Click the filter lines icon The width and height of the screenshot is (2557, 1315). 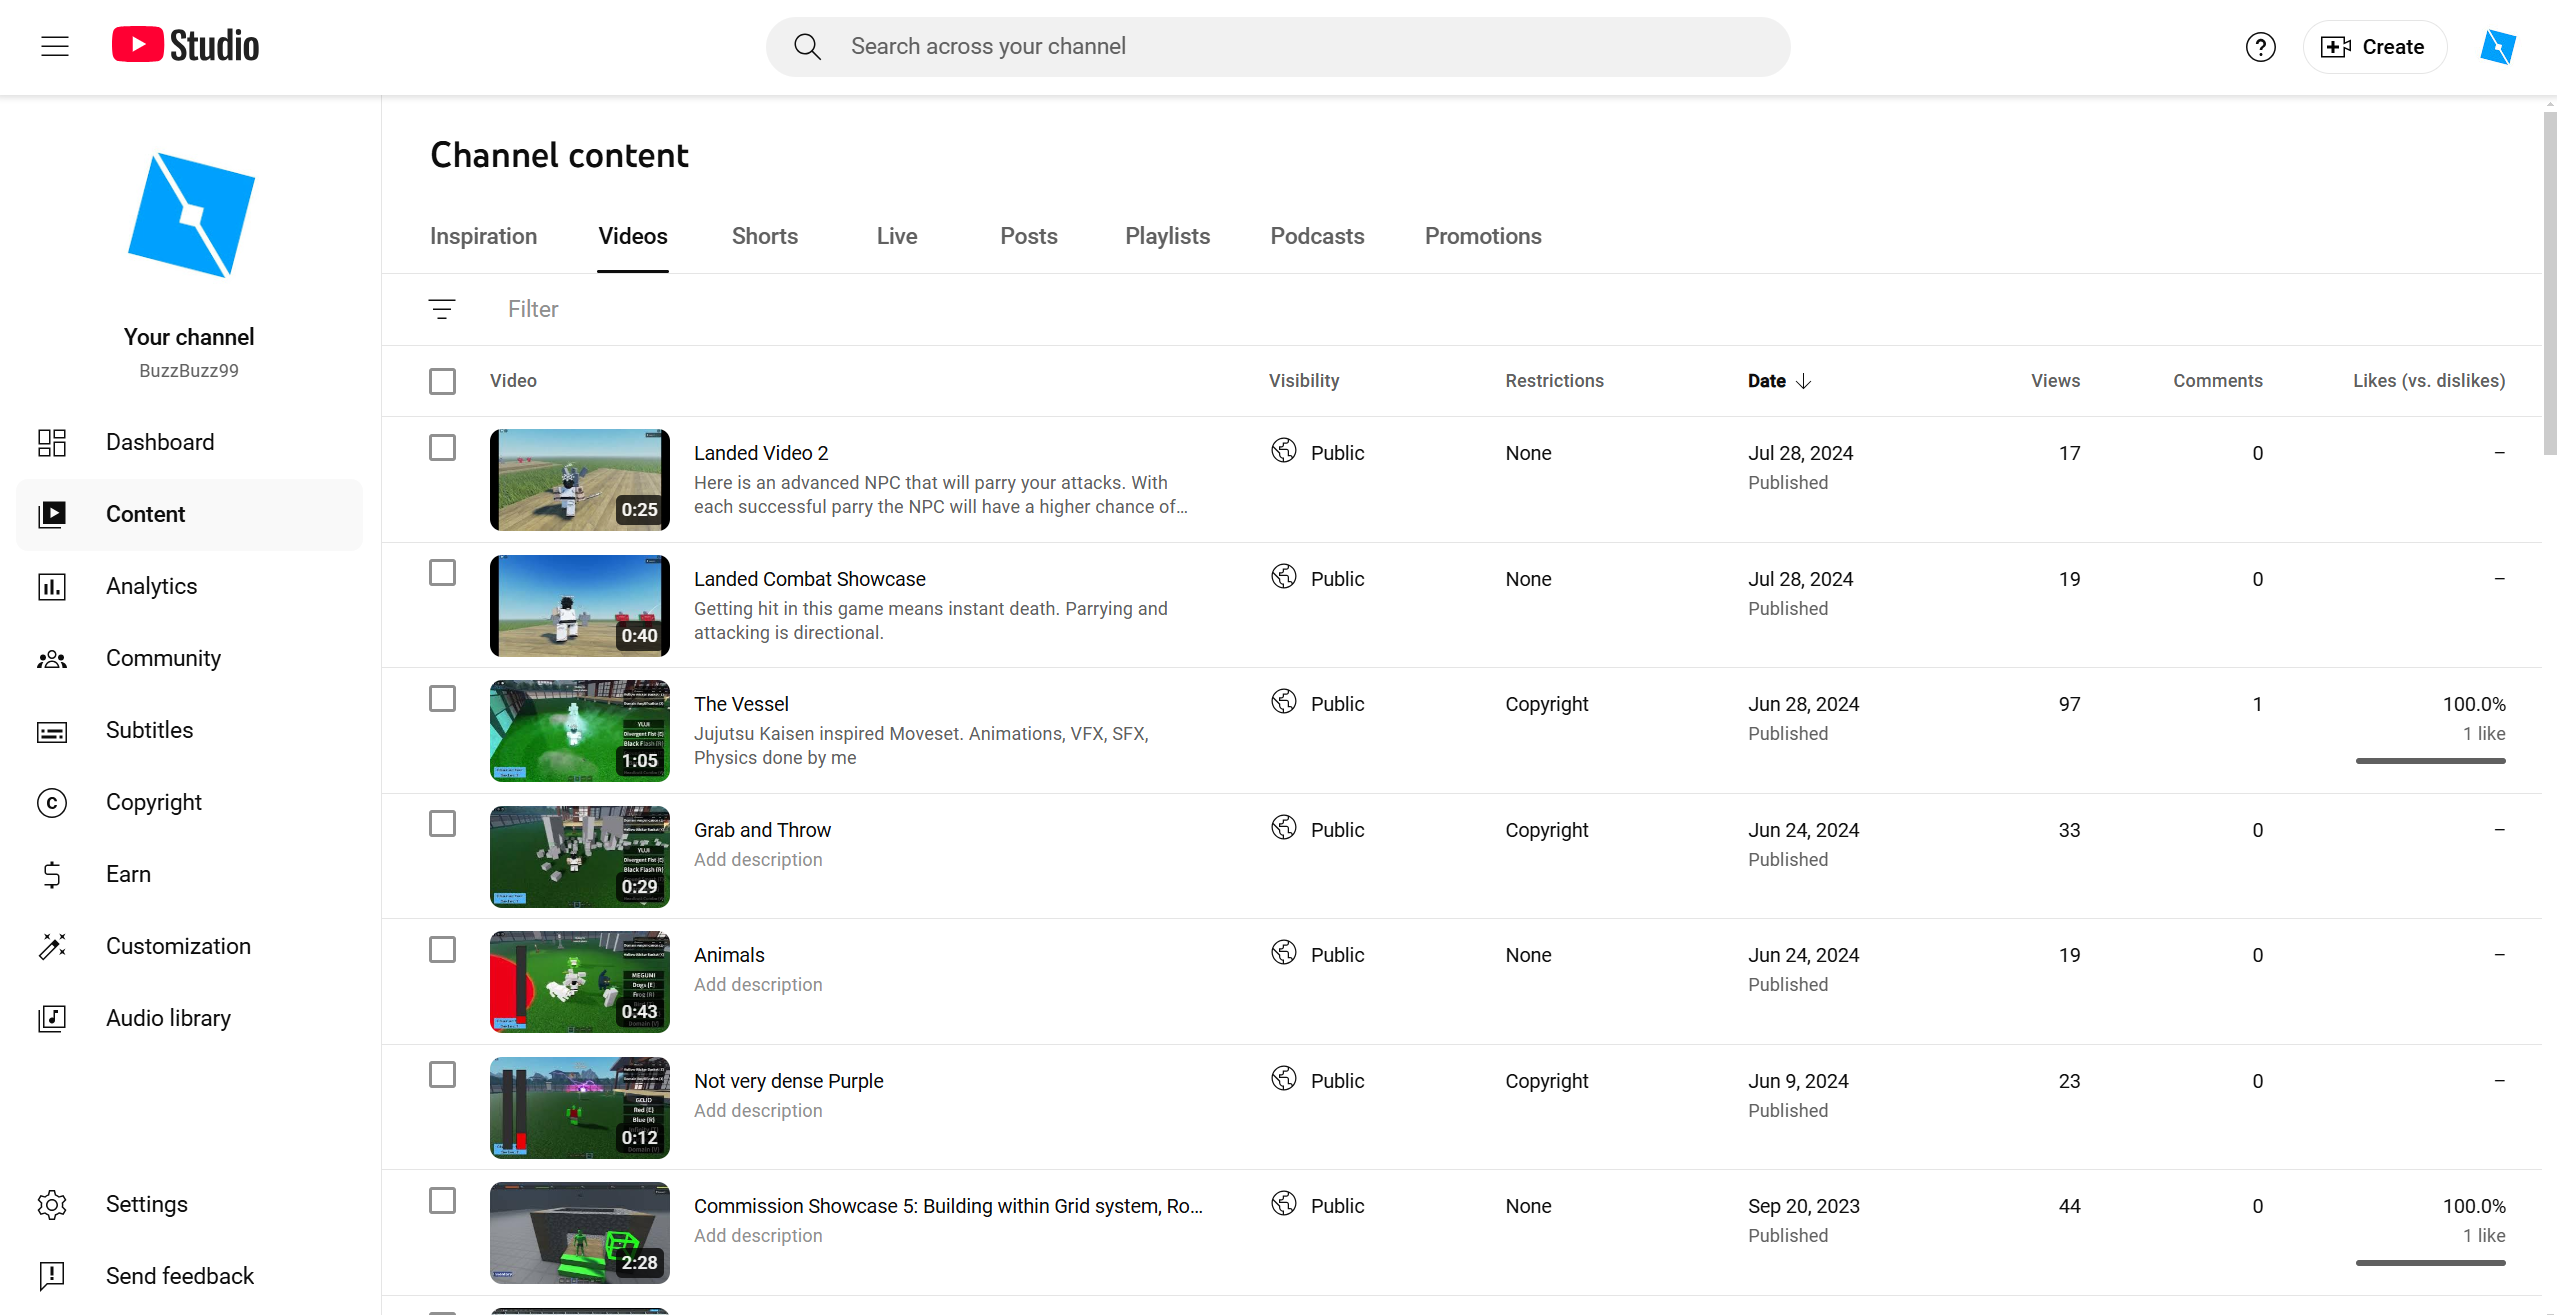coord(441,309)
